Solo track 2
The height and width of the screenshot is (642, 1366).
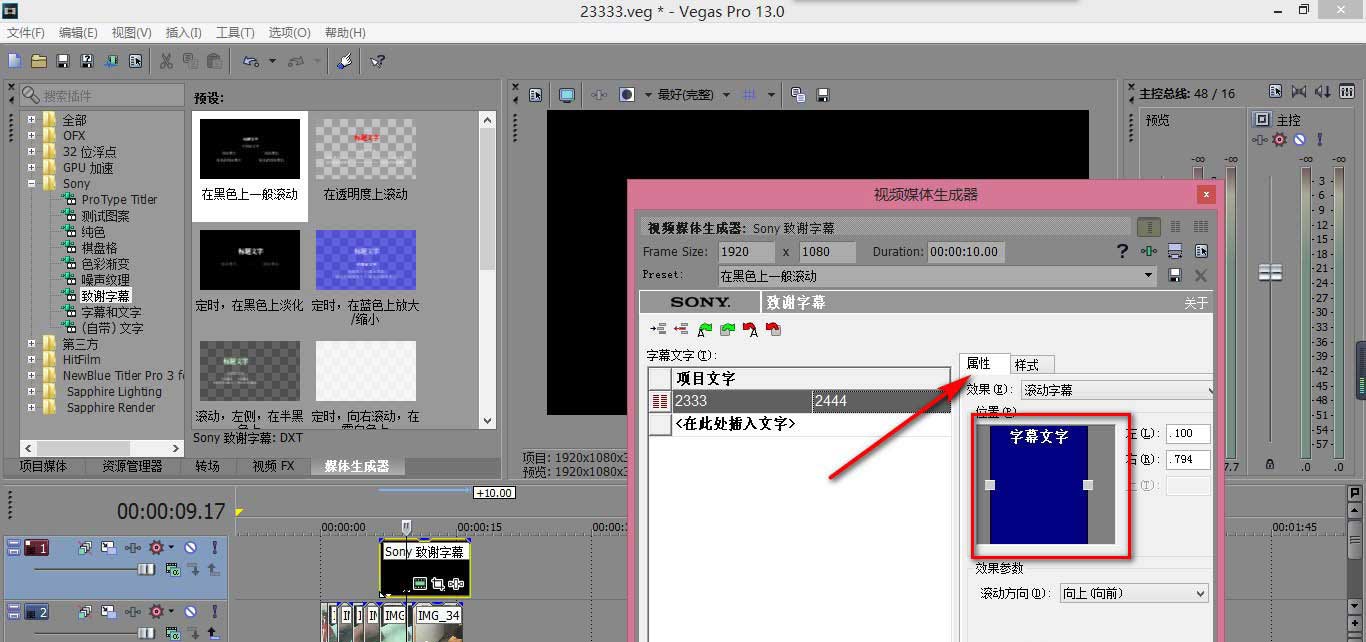214,612
